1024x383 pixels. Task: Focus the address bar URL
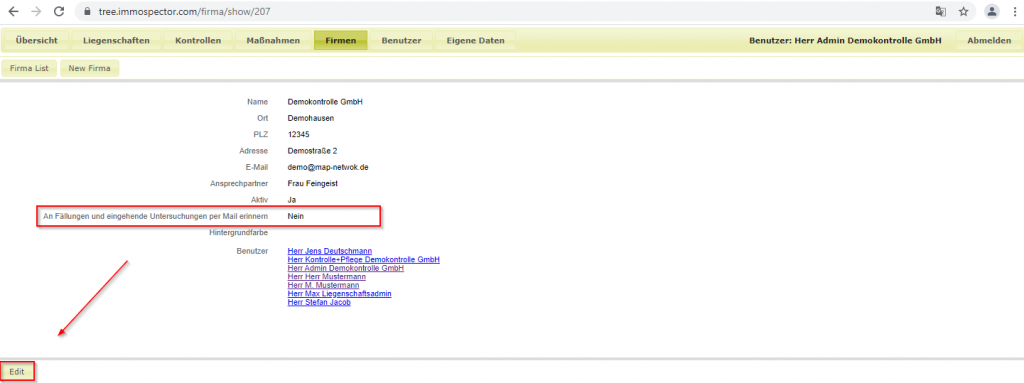point(184,12)
